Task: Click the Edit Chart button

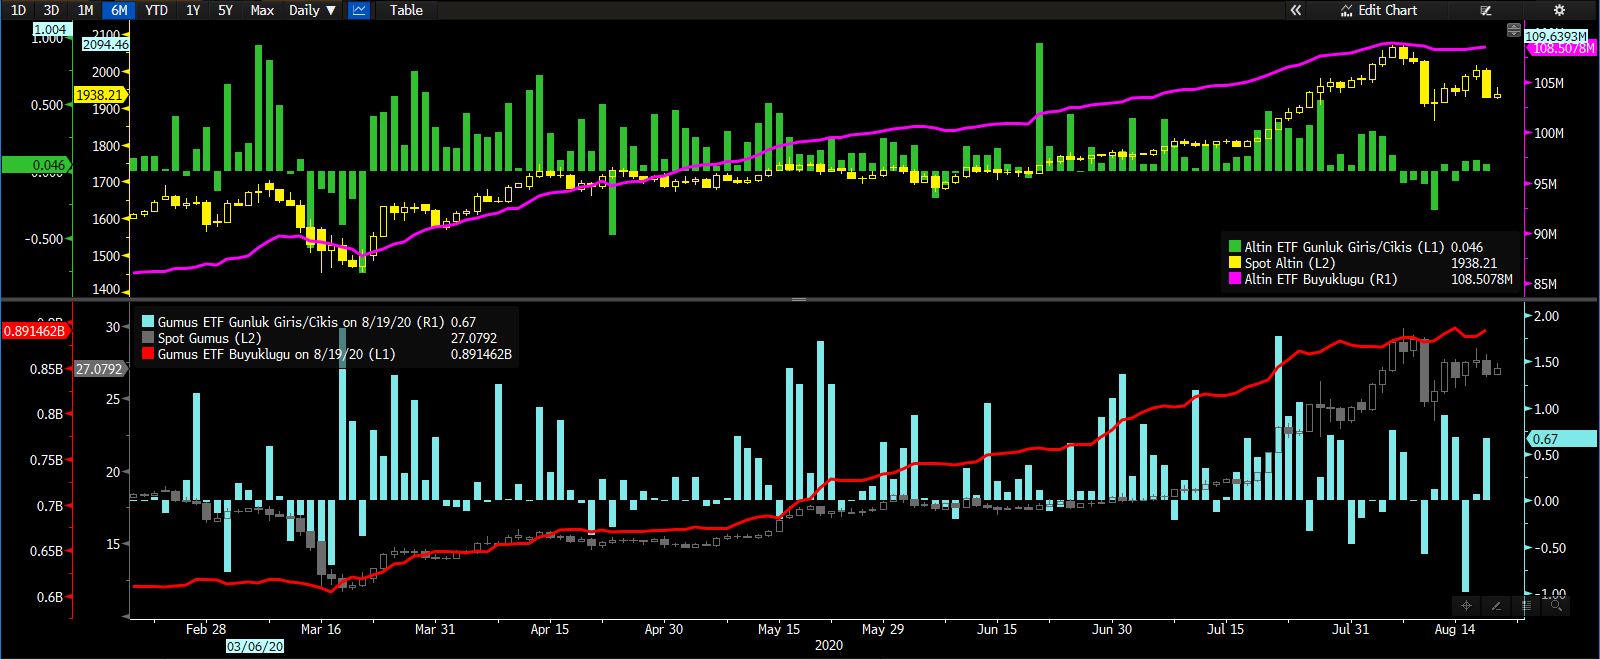Action: coord(1379,10)
